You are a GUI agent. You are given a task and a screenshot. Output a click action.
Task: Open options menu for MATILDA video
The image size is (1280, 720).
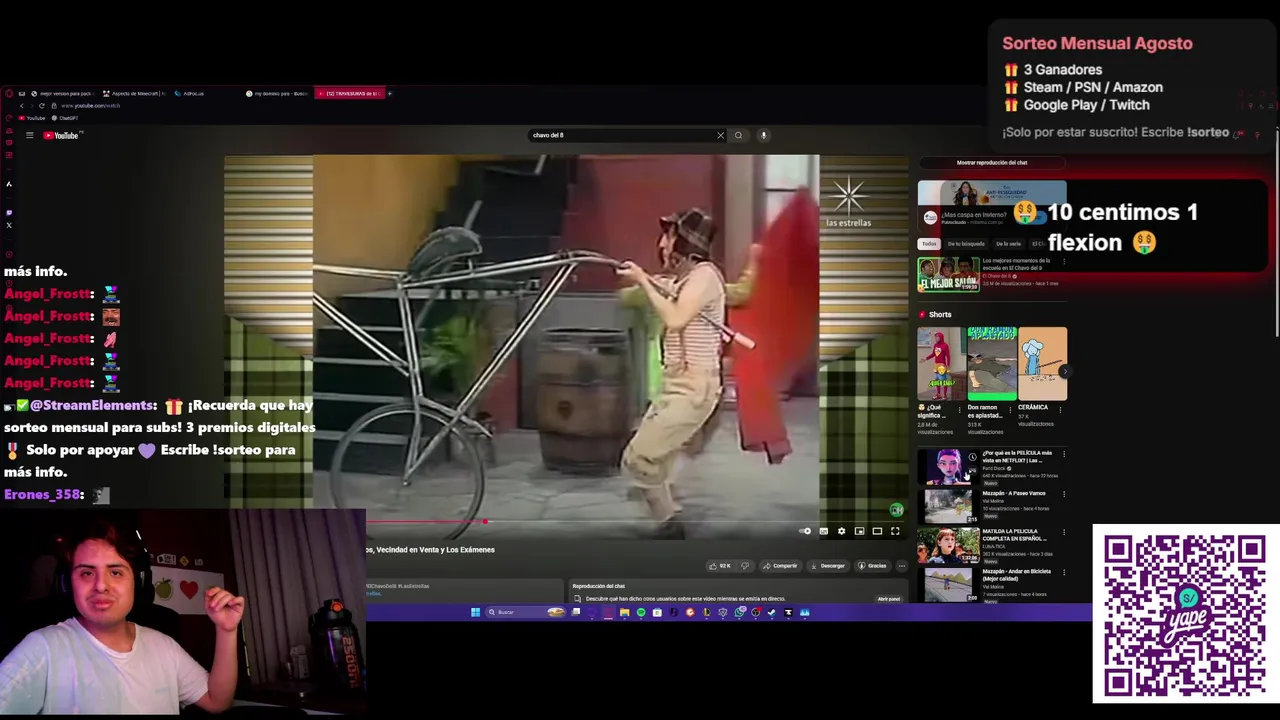[1064, 531]
